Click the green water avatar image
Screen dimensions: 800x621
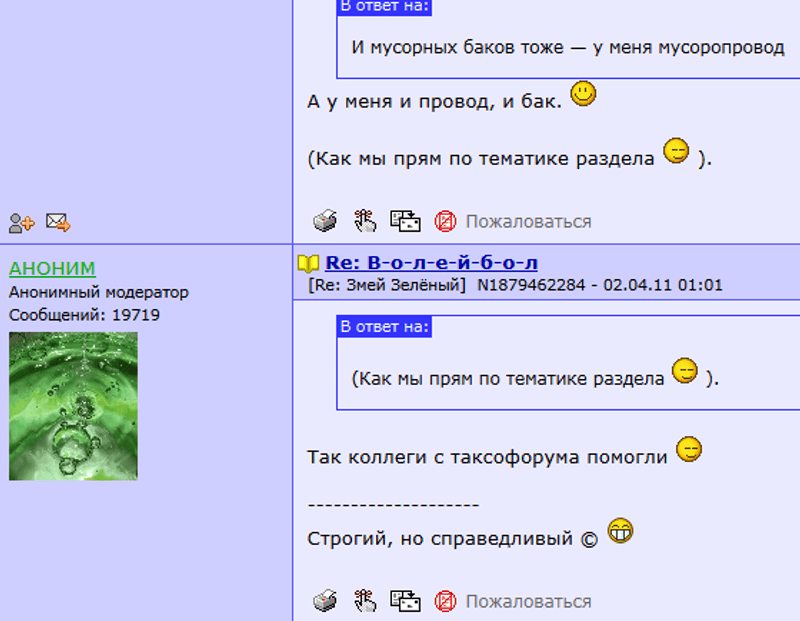(x=73, y=406)
